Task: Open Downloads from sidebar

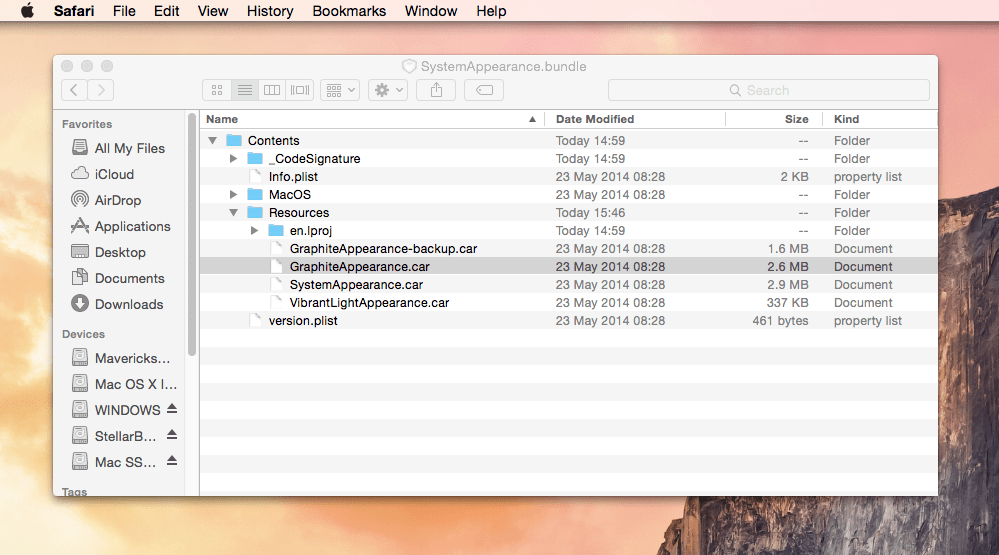Action: point(117,304)
